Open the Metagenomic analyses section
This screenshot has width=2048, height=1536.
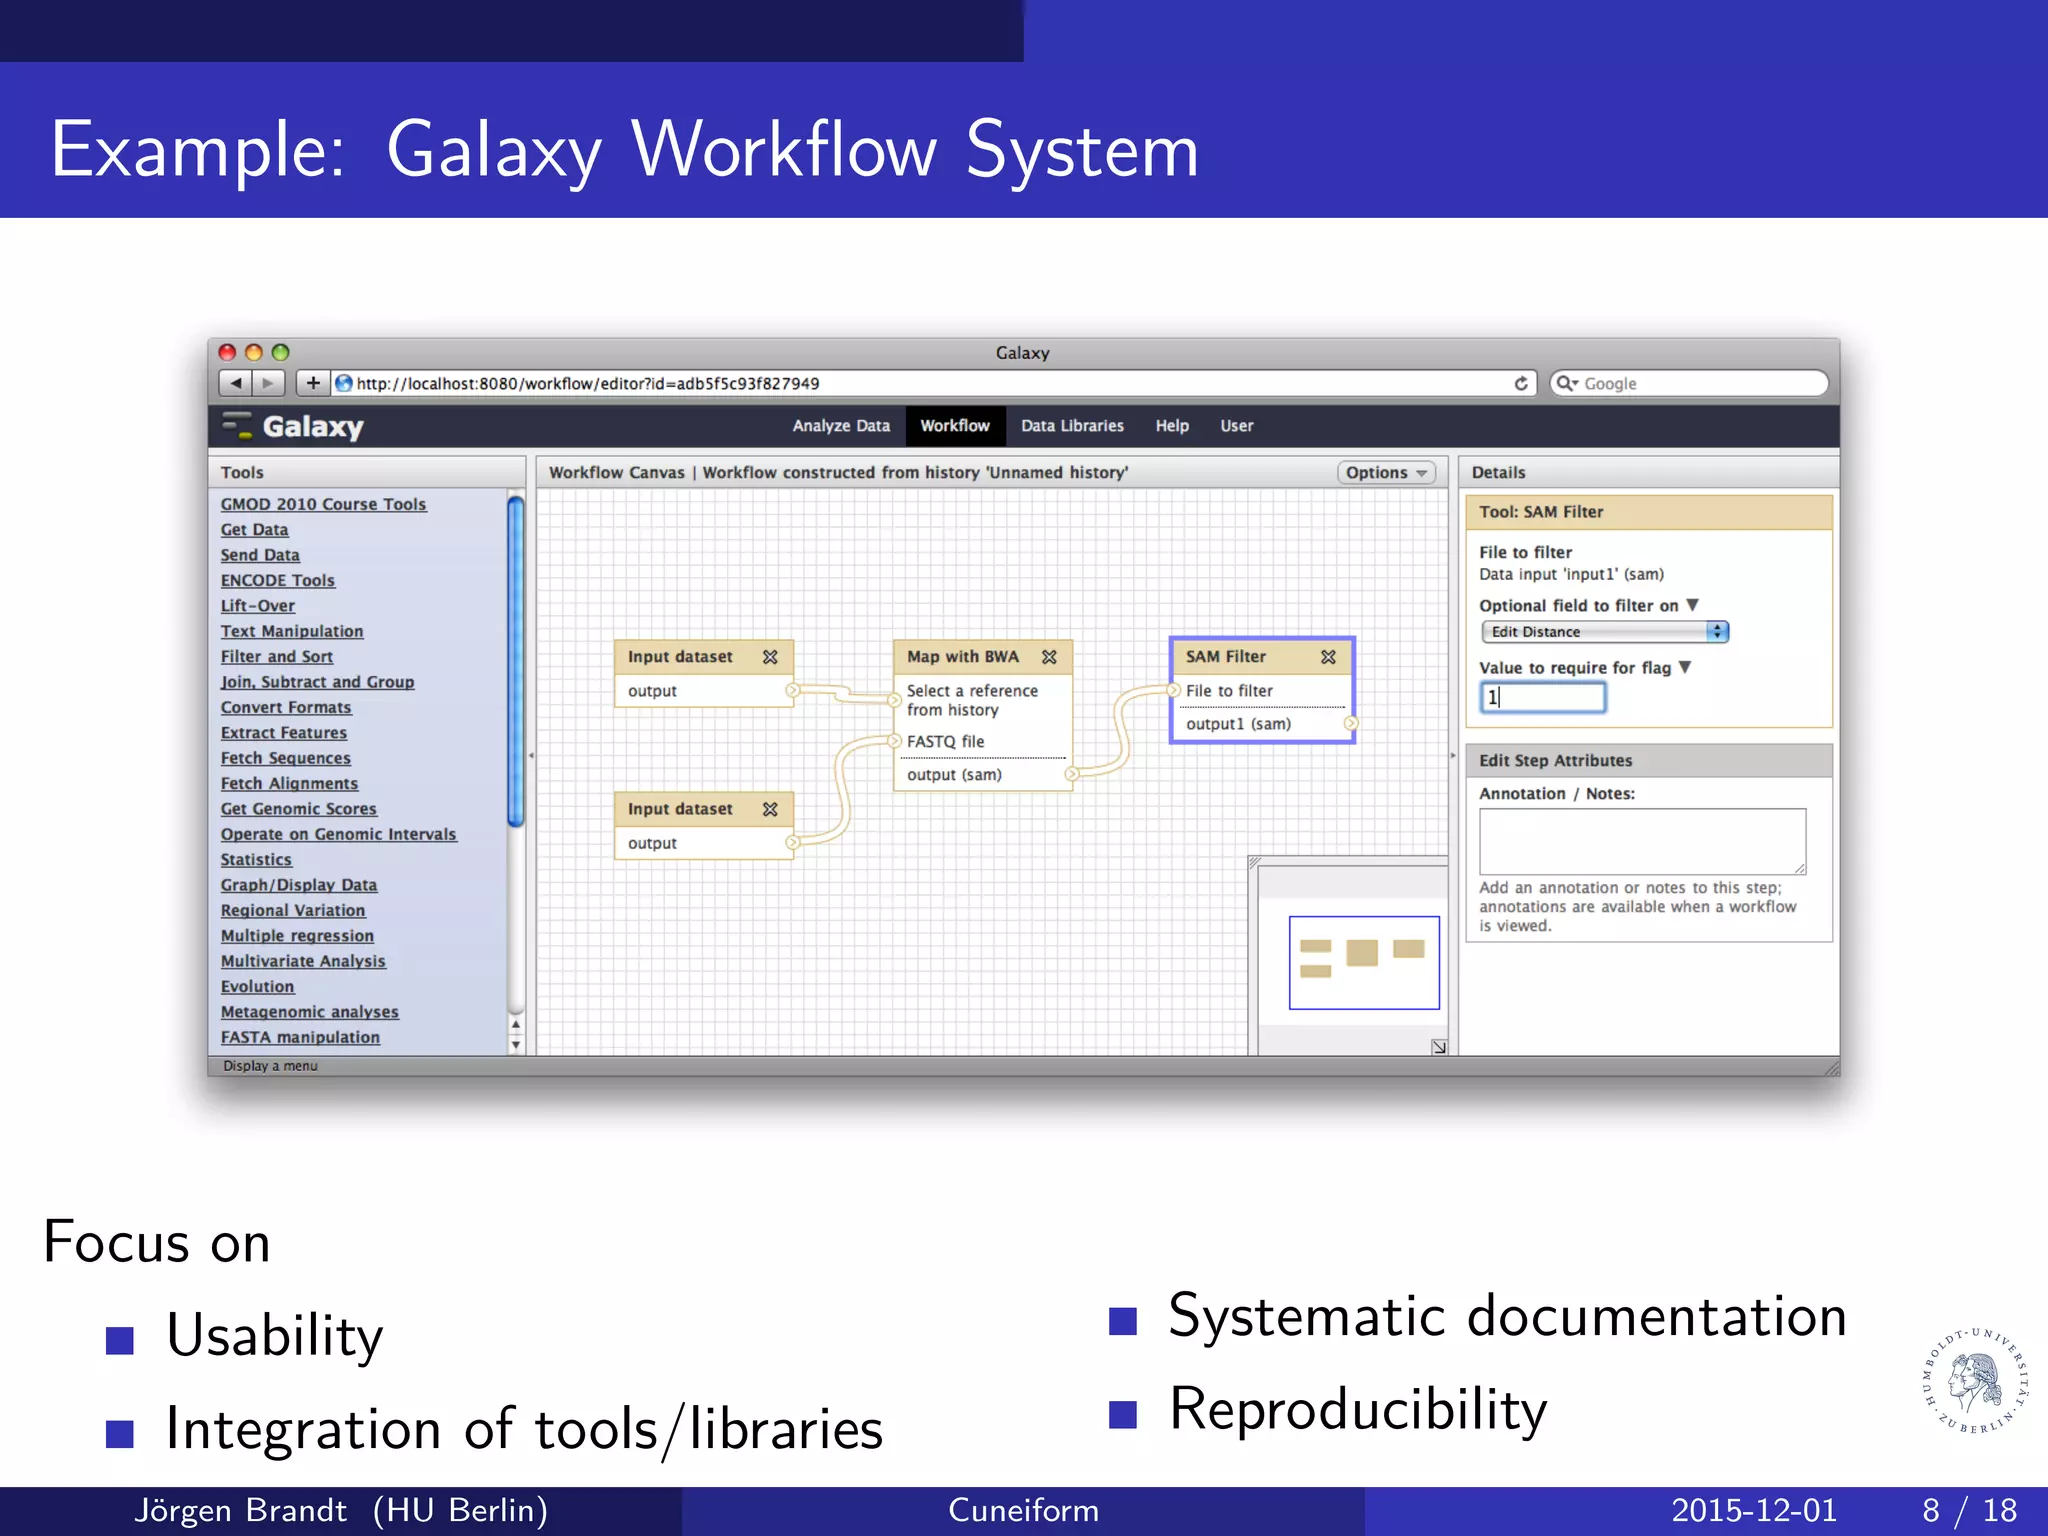310,1012
